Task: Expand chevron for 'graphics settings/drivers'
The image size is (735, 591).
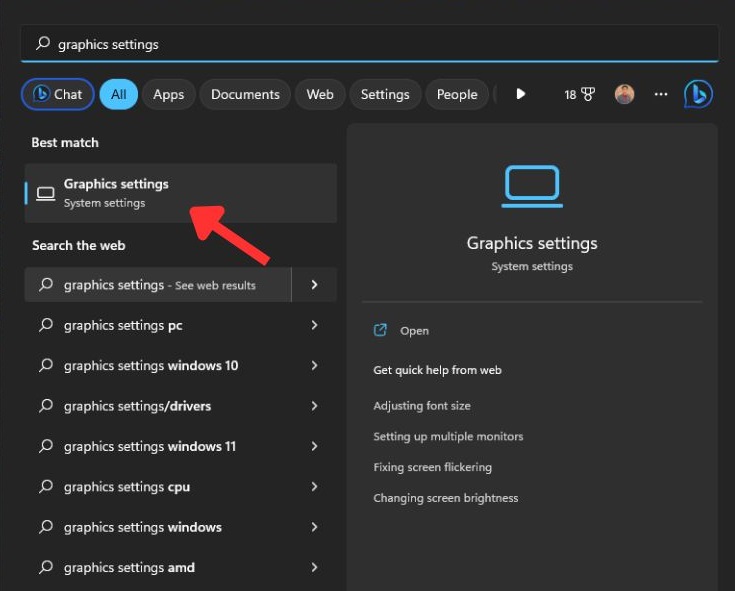Action: click(x=315, y=406)
